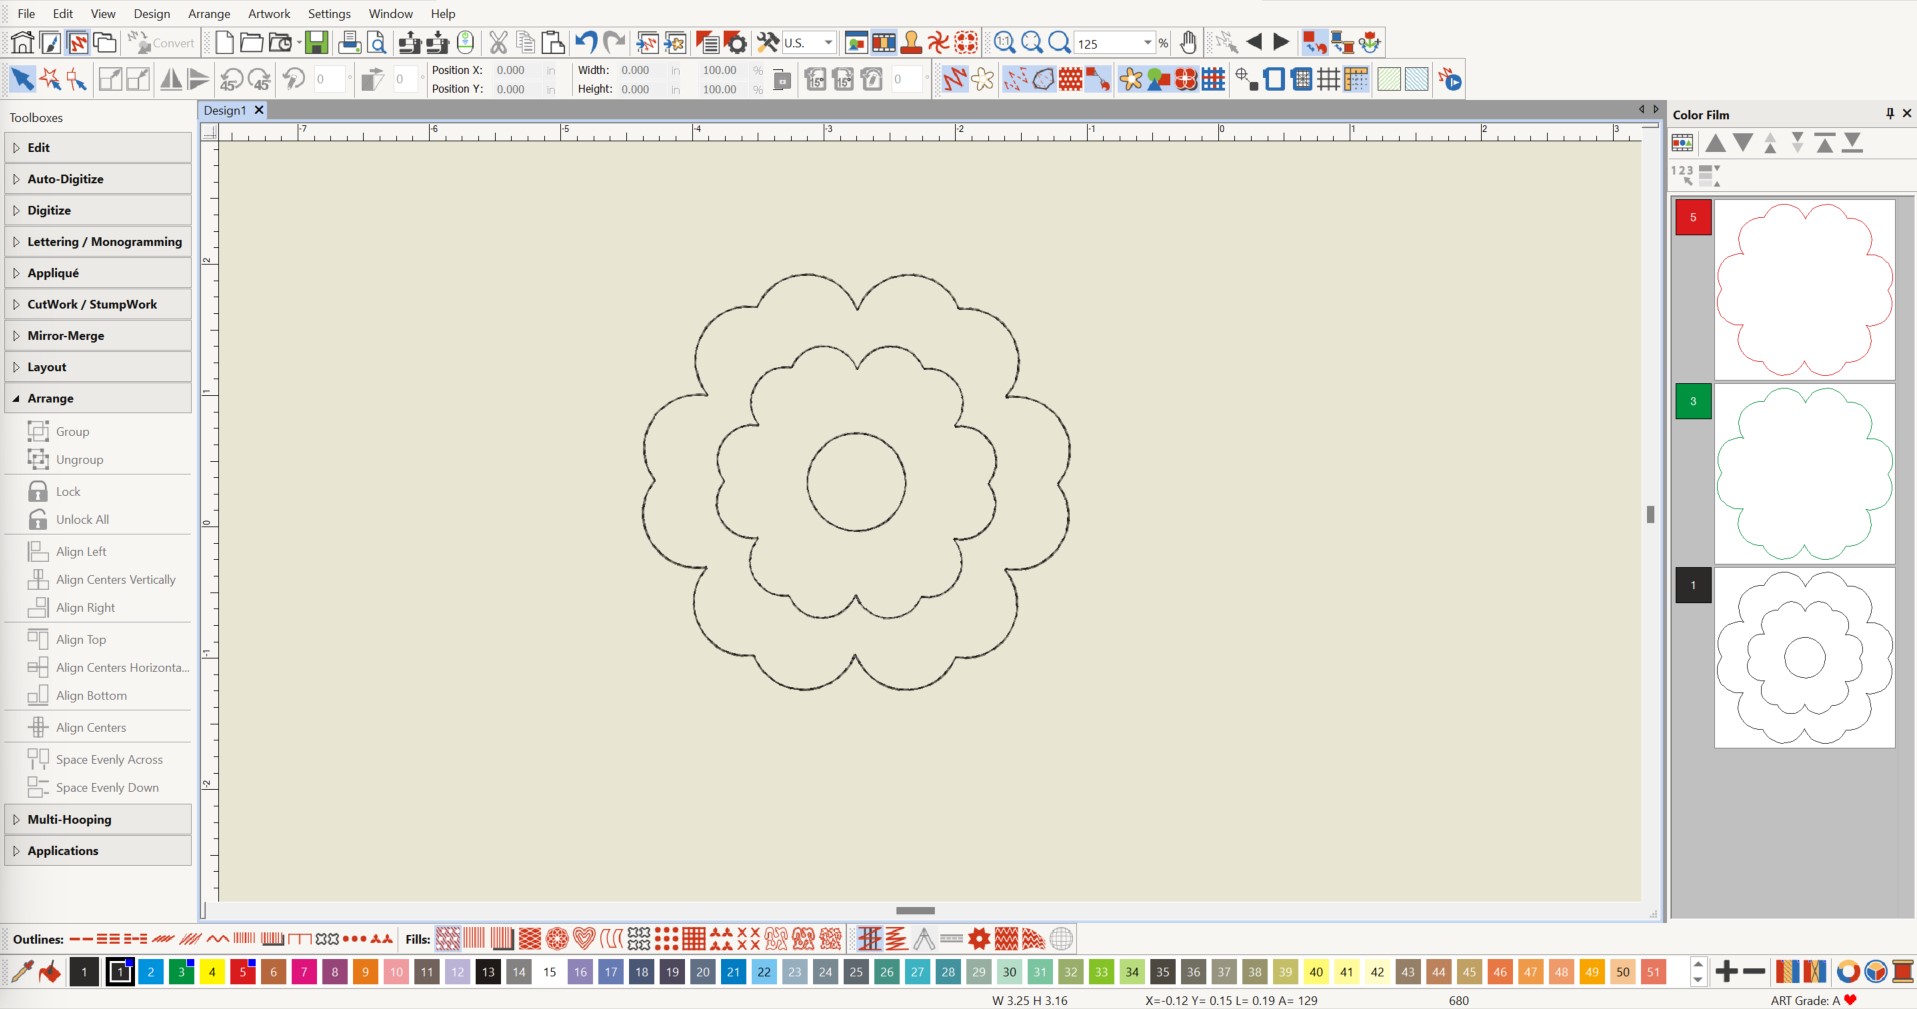The width and height of the screenshot is (1917, 1009).
Task: Click Space Evenly Across
Action: point(109,759)
